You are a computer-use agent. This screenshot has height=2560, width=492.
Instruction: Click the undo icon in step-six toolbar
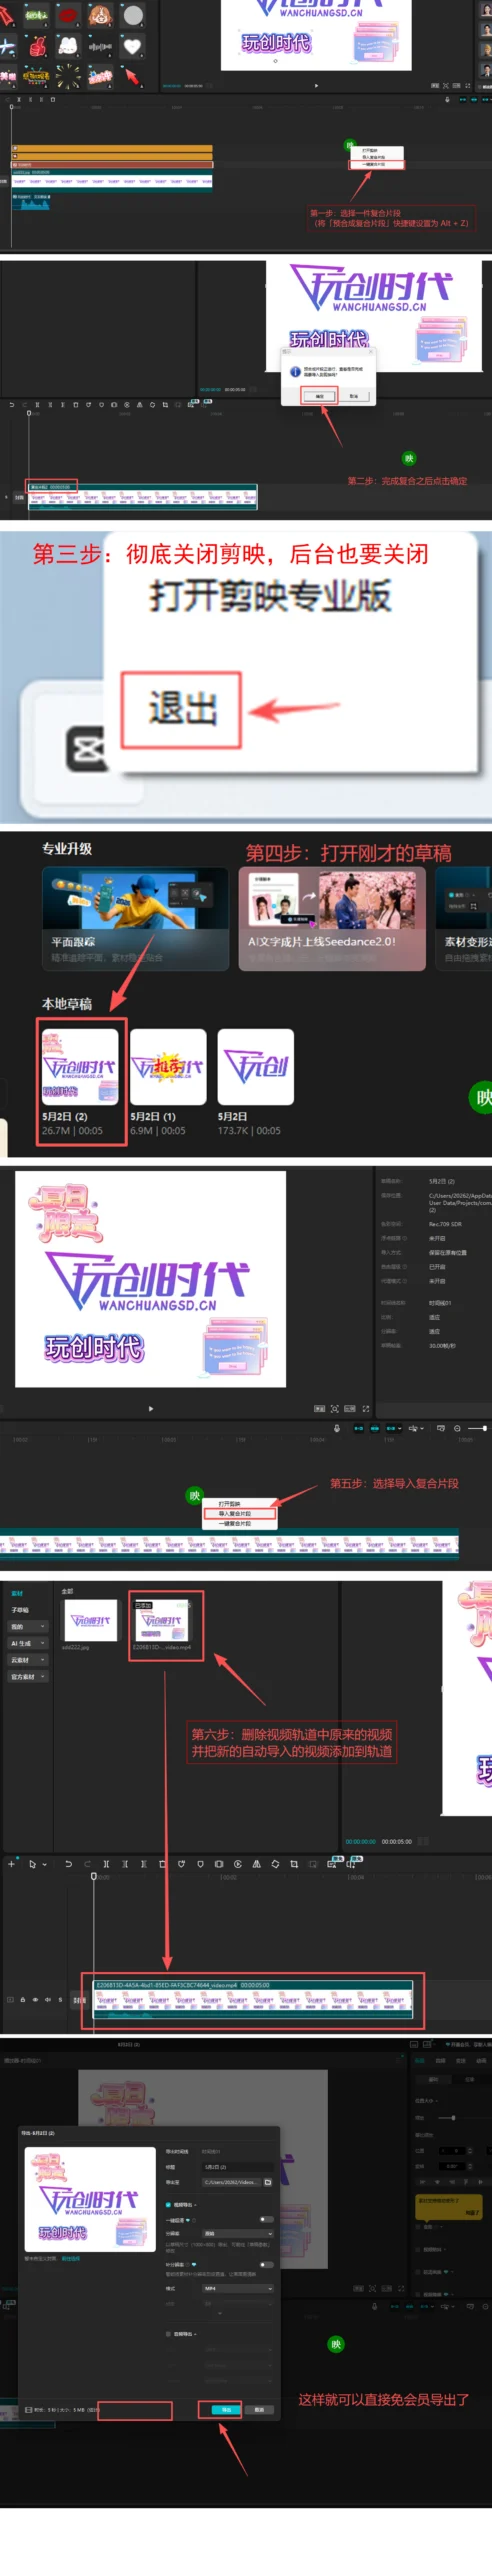[x=68, y=1864]
